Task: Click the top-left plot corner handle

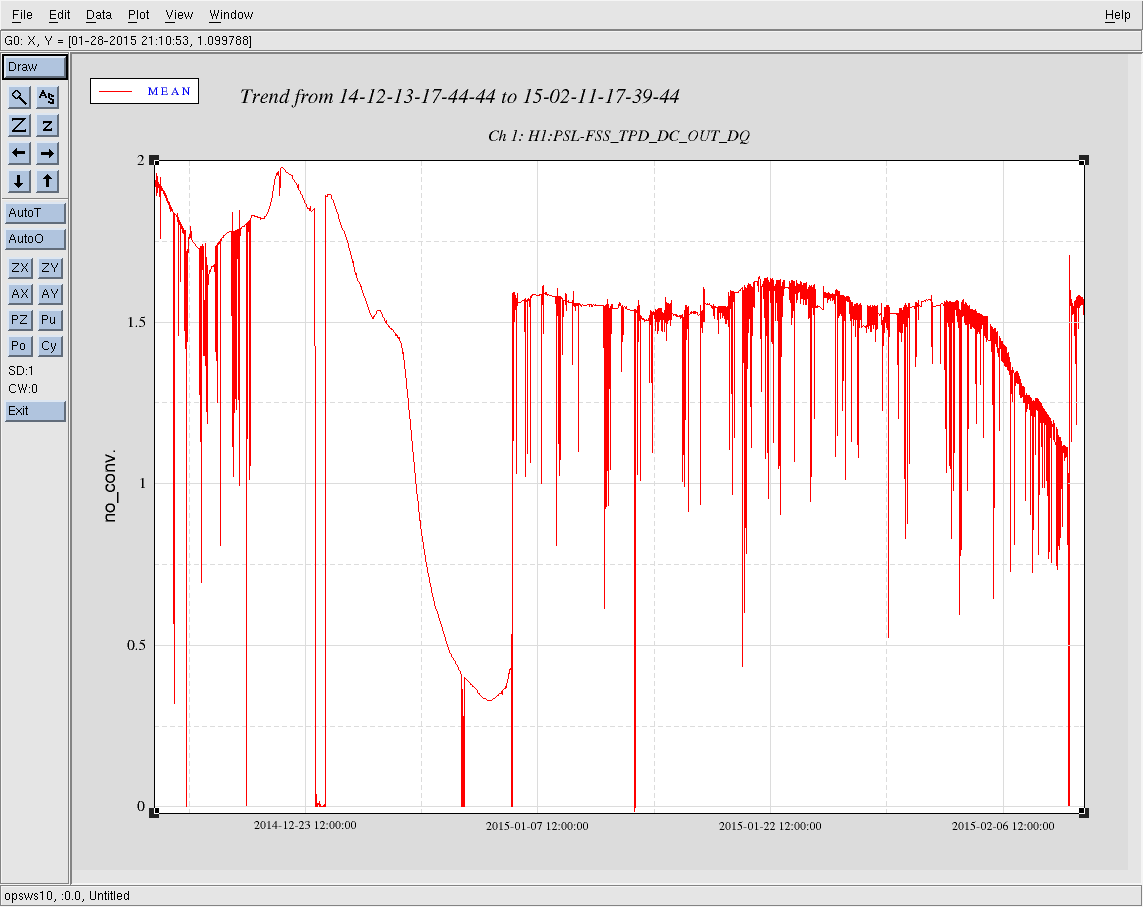Action: point(154,160)
